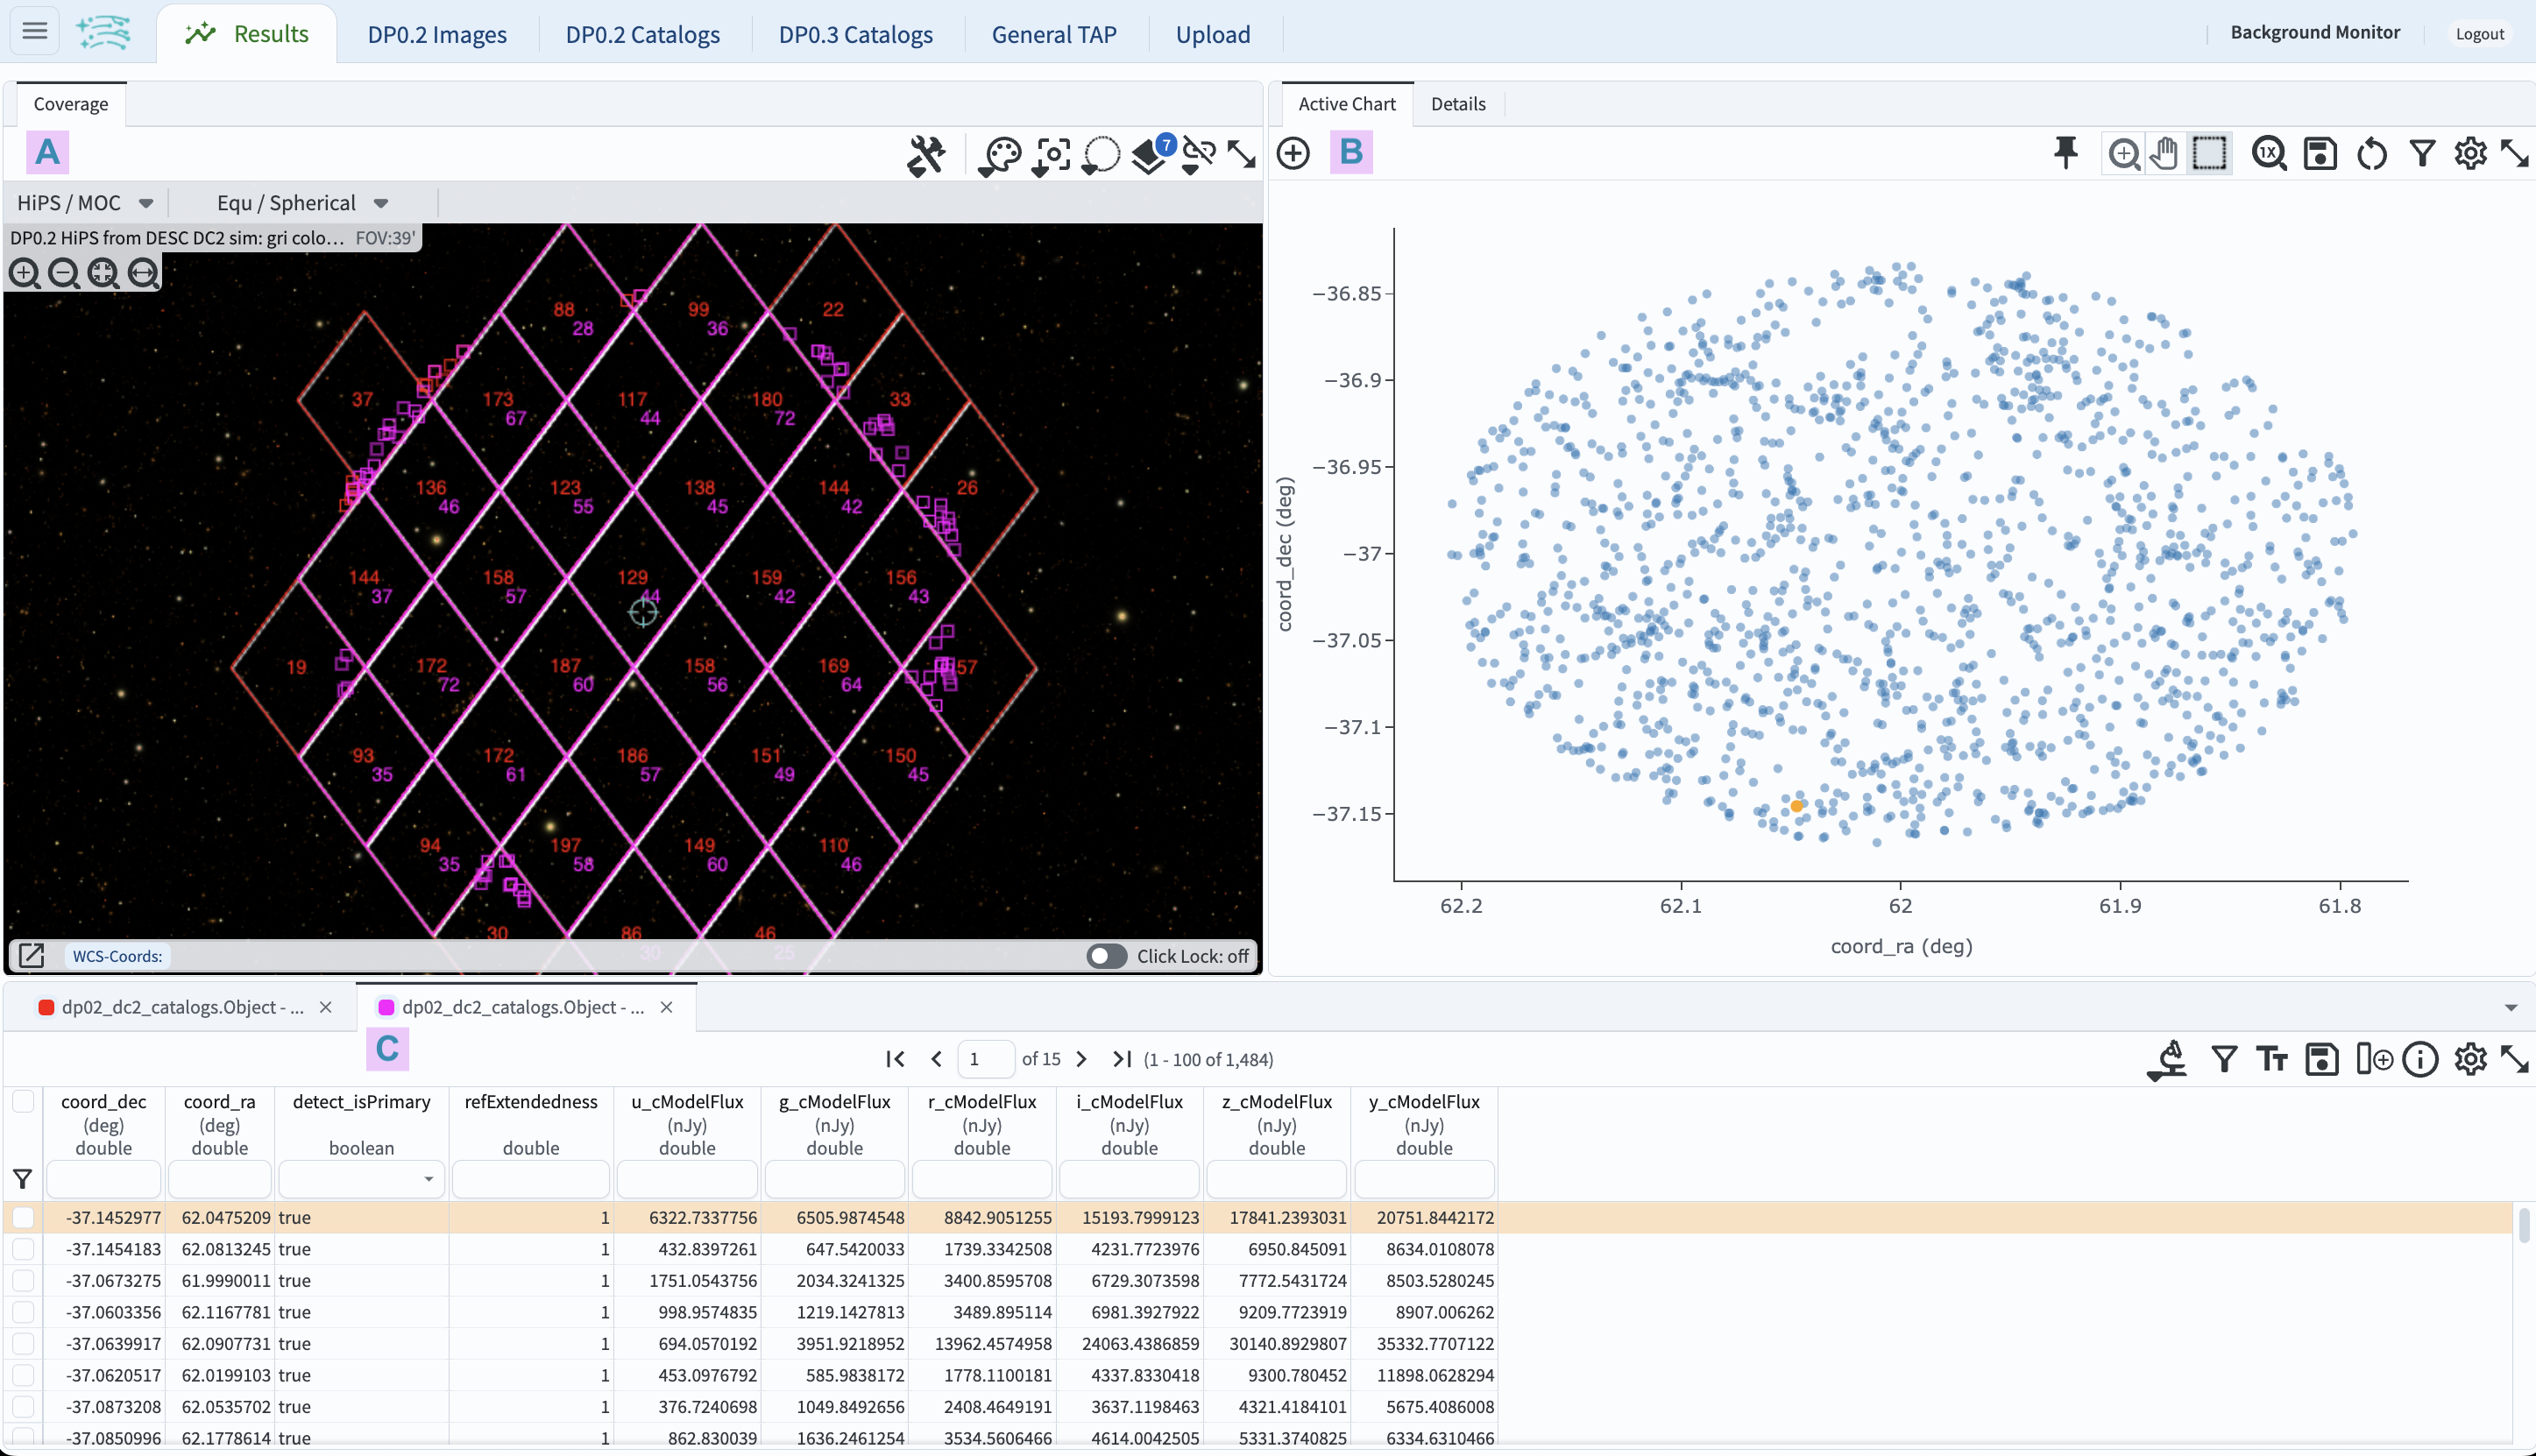Click the Background Monitor link
The height and width of the screenshot is (1456, 2536).
pos(2314,32)
